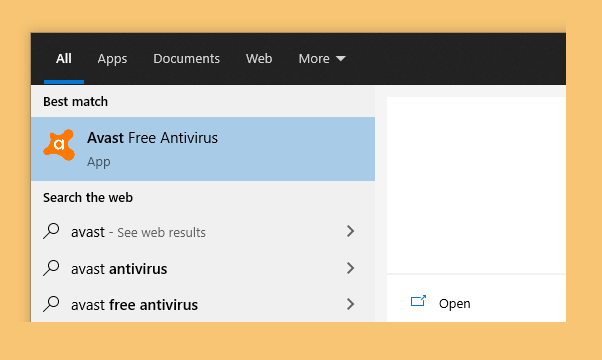Expand chevron for 'avast antivirus' suggestion
This screenshot has width=602, height=360.
click(x=350, y=268)
